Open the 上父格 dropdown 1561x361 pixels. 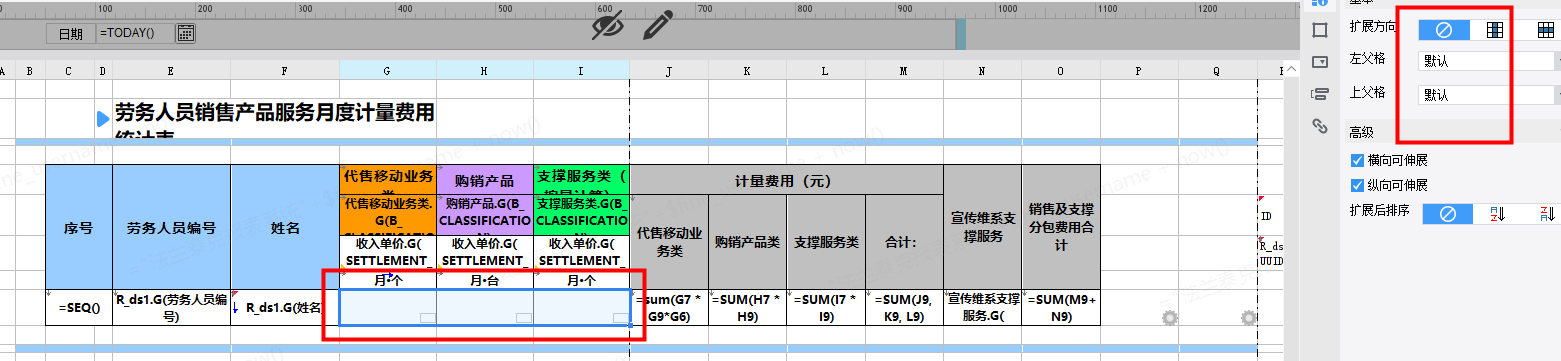pyautogui.click(x=1489, y=95)
